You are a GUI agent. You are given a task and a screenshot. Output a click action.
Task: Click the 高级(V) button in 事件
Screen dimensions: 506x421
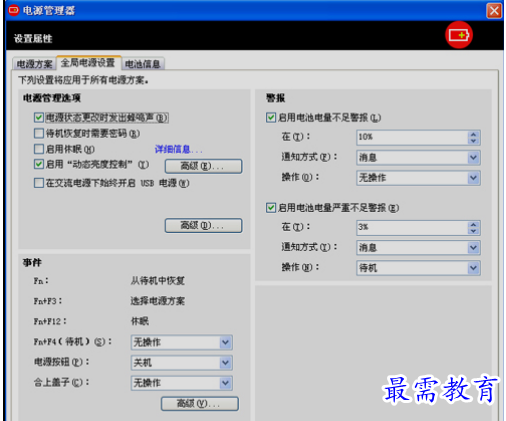pyautogui.click(x=200, y=404)
